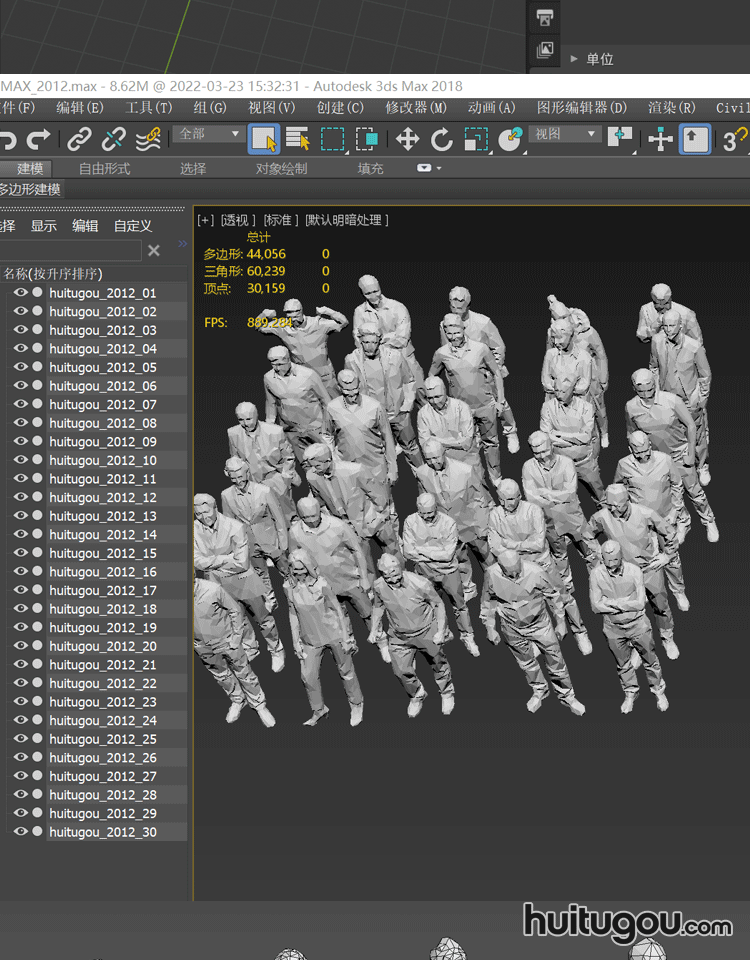
Task: Choose the Select and Rotate tool
Action: (441, 139)
